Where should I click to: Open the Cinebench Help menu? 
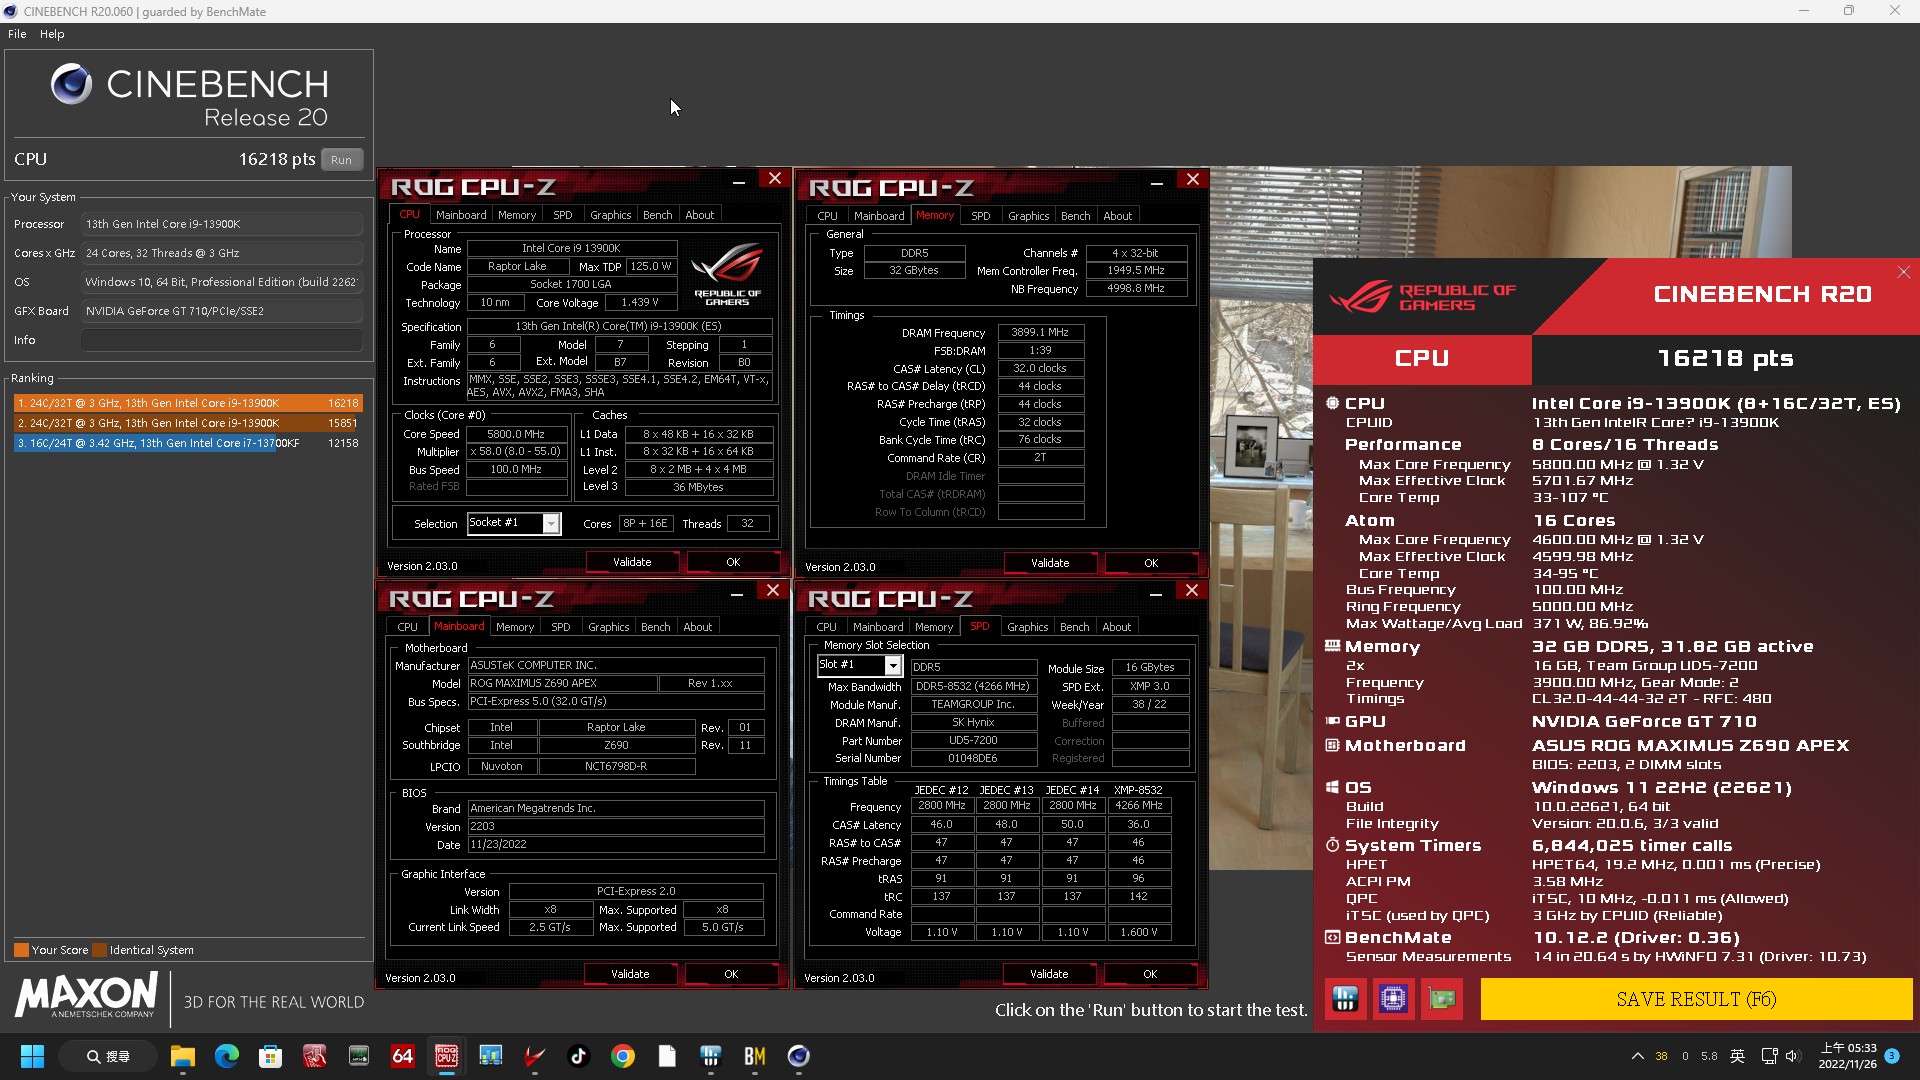[x=52, y=34]
